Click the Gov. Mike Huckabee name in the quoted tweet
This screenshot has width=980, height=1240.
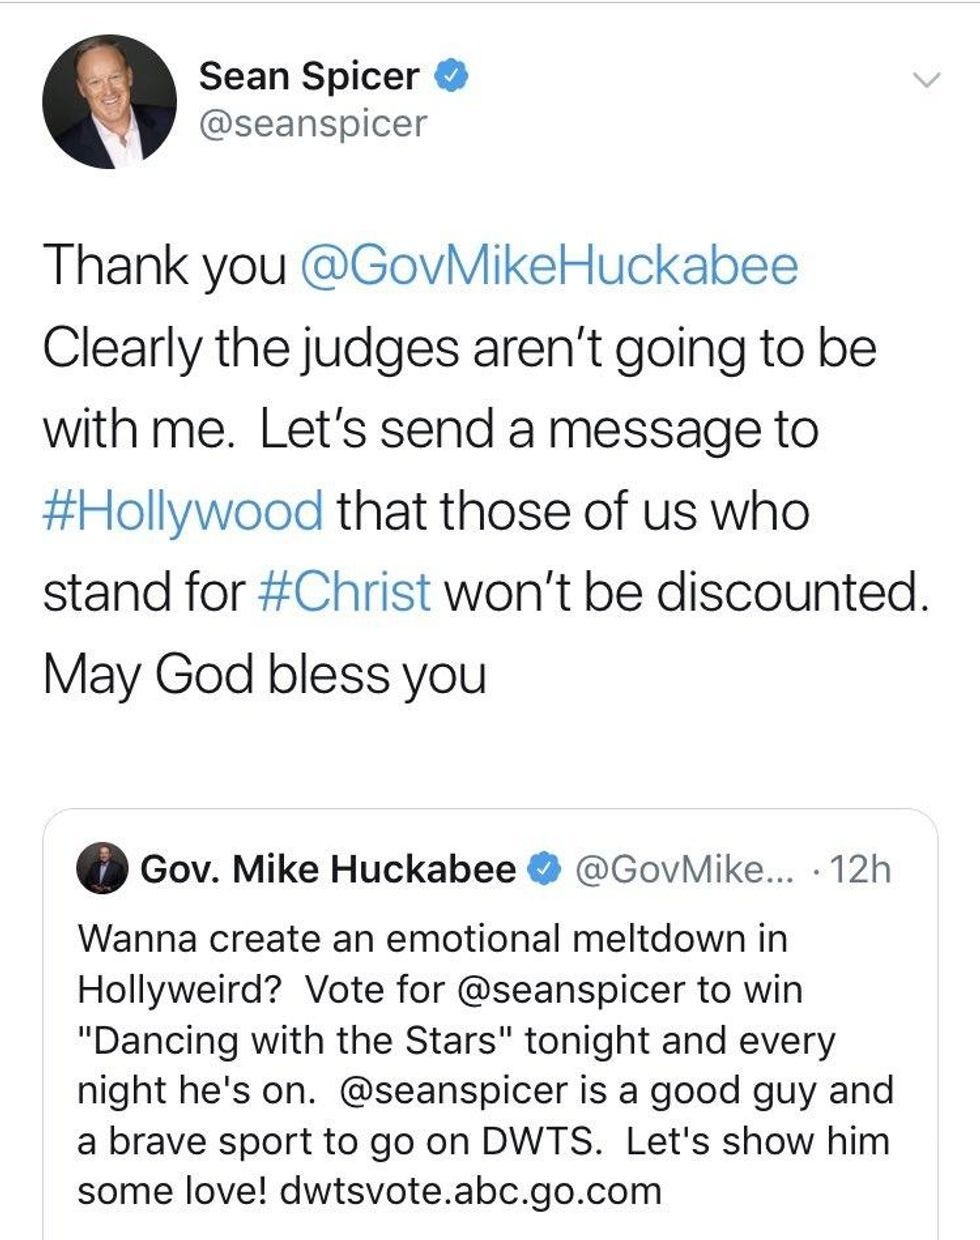328,869
